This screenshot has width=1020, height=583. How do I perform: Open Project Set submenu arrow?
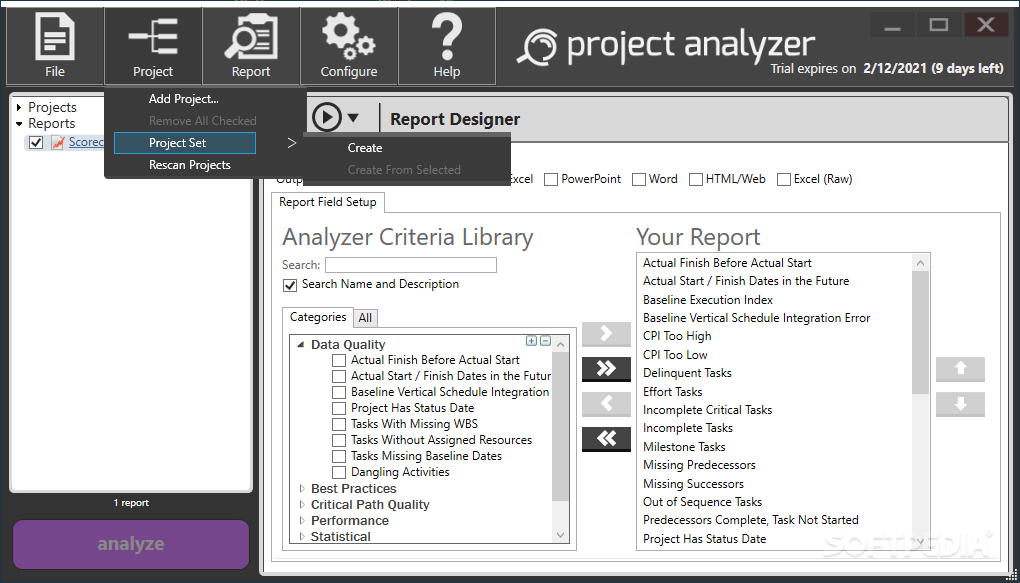click(291, 143)
